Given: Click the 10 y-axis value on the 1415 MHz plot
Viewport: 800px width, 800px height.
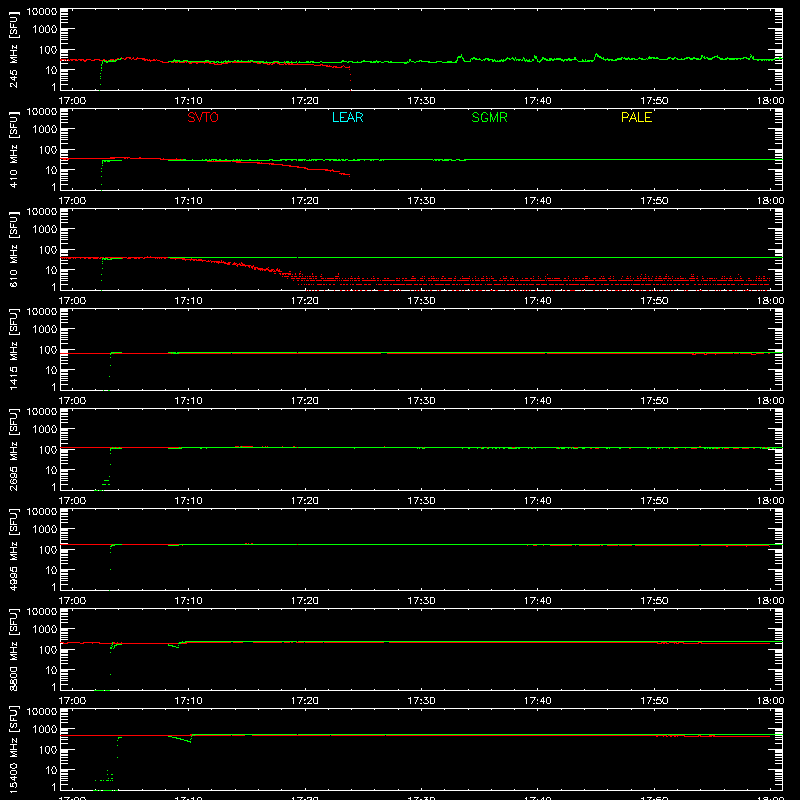Looking at the screenshot, I should pyautogui.click(x=51, y=370).
